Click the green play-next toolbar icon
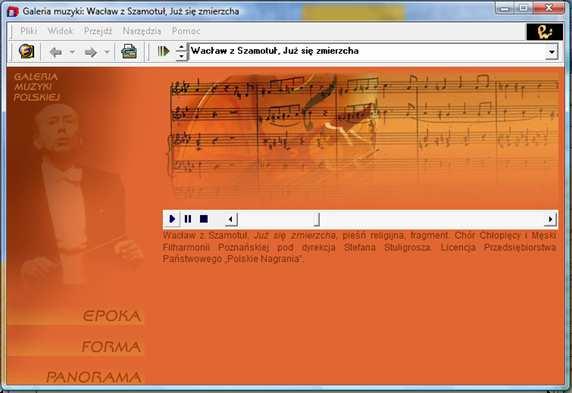The height and width of the screenshot is (393, 572). coord(163,51)
